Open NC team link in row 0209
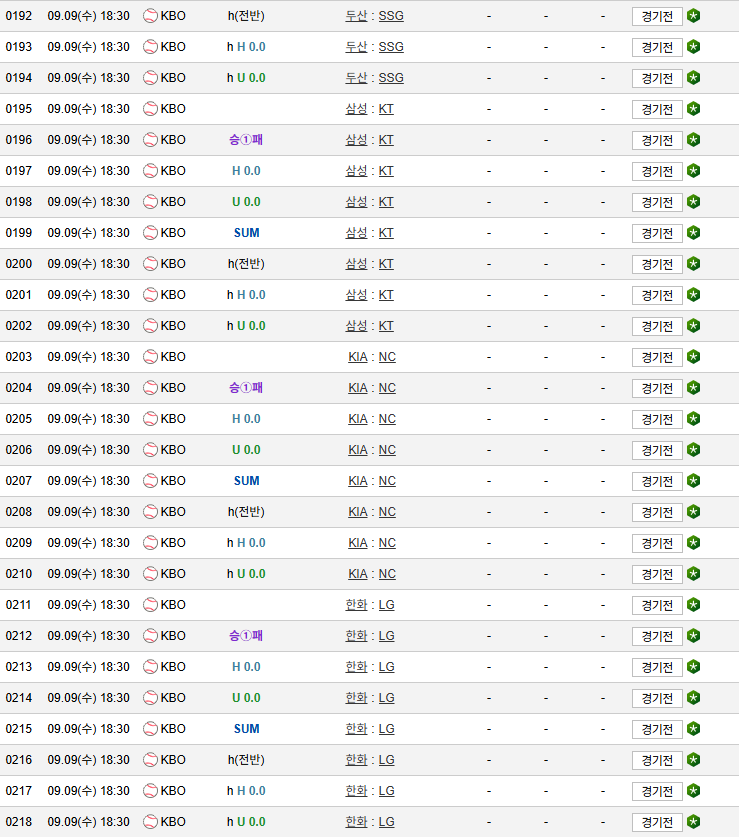 tap(387, 543)
